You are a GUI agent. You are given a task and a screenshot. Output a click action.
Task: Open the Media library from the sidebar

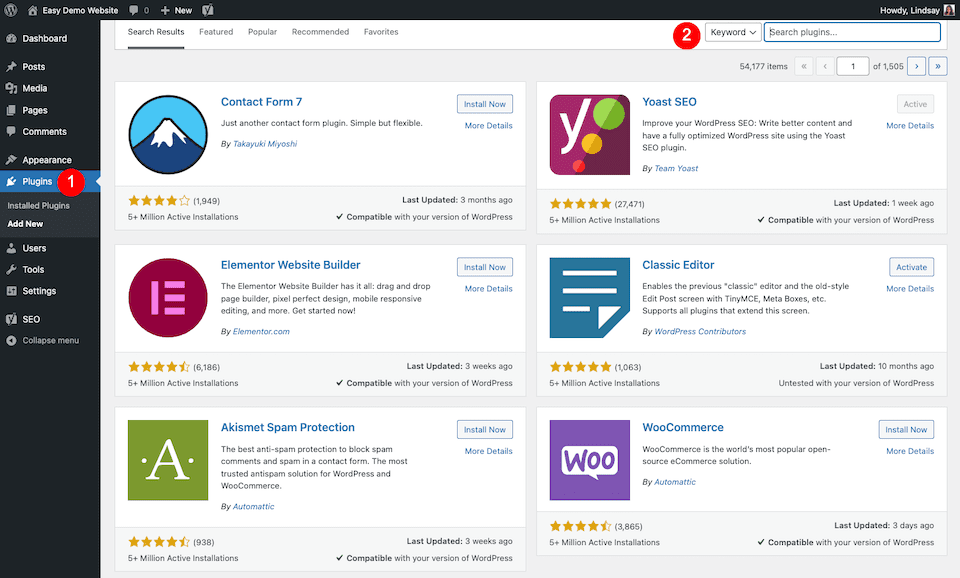click(x=35, y=89)
